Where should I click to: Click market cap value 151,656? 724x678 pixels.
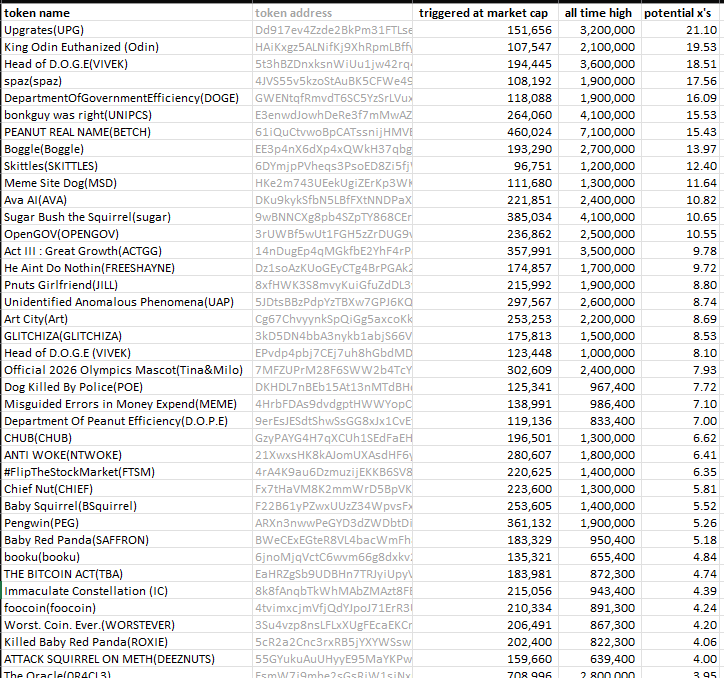pyautogui.click(x=485, y=30)
